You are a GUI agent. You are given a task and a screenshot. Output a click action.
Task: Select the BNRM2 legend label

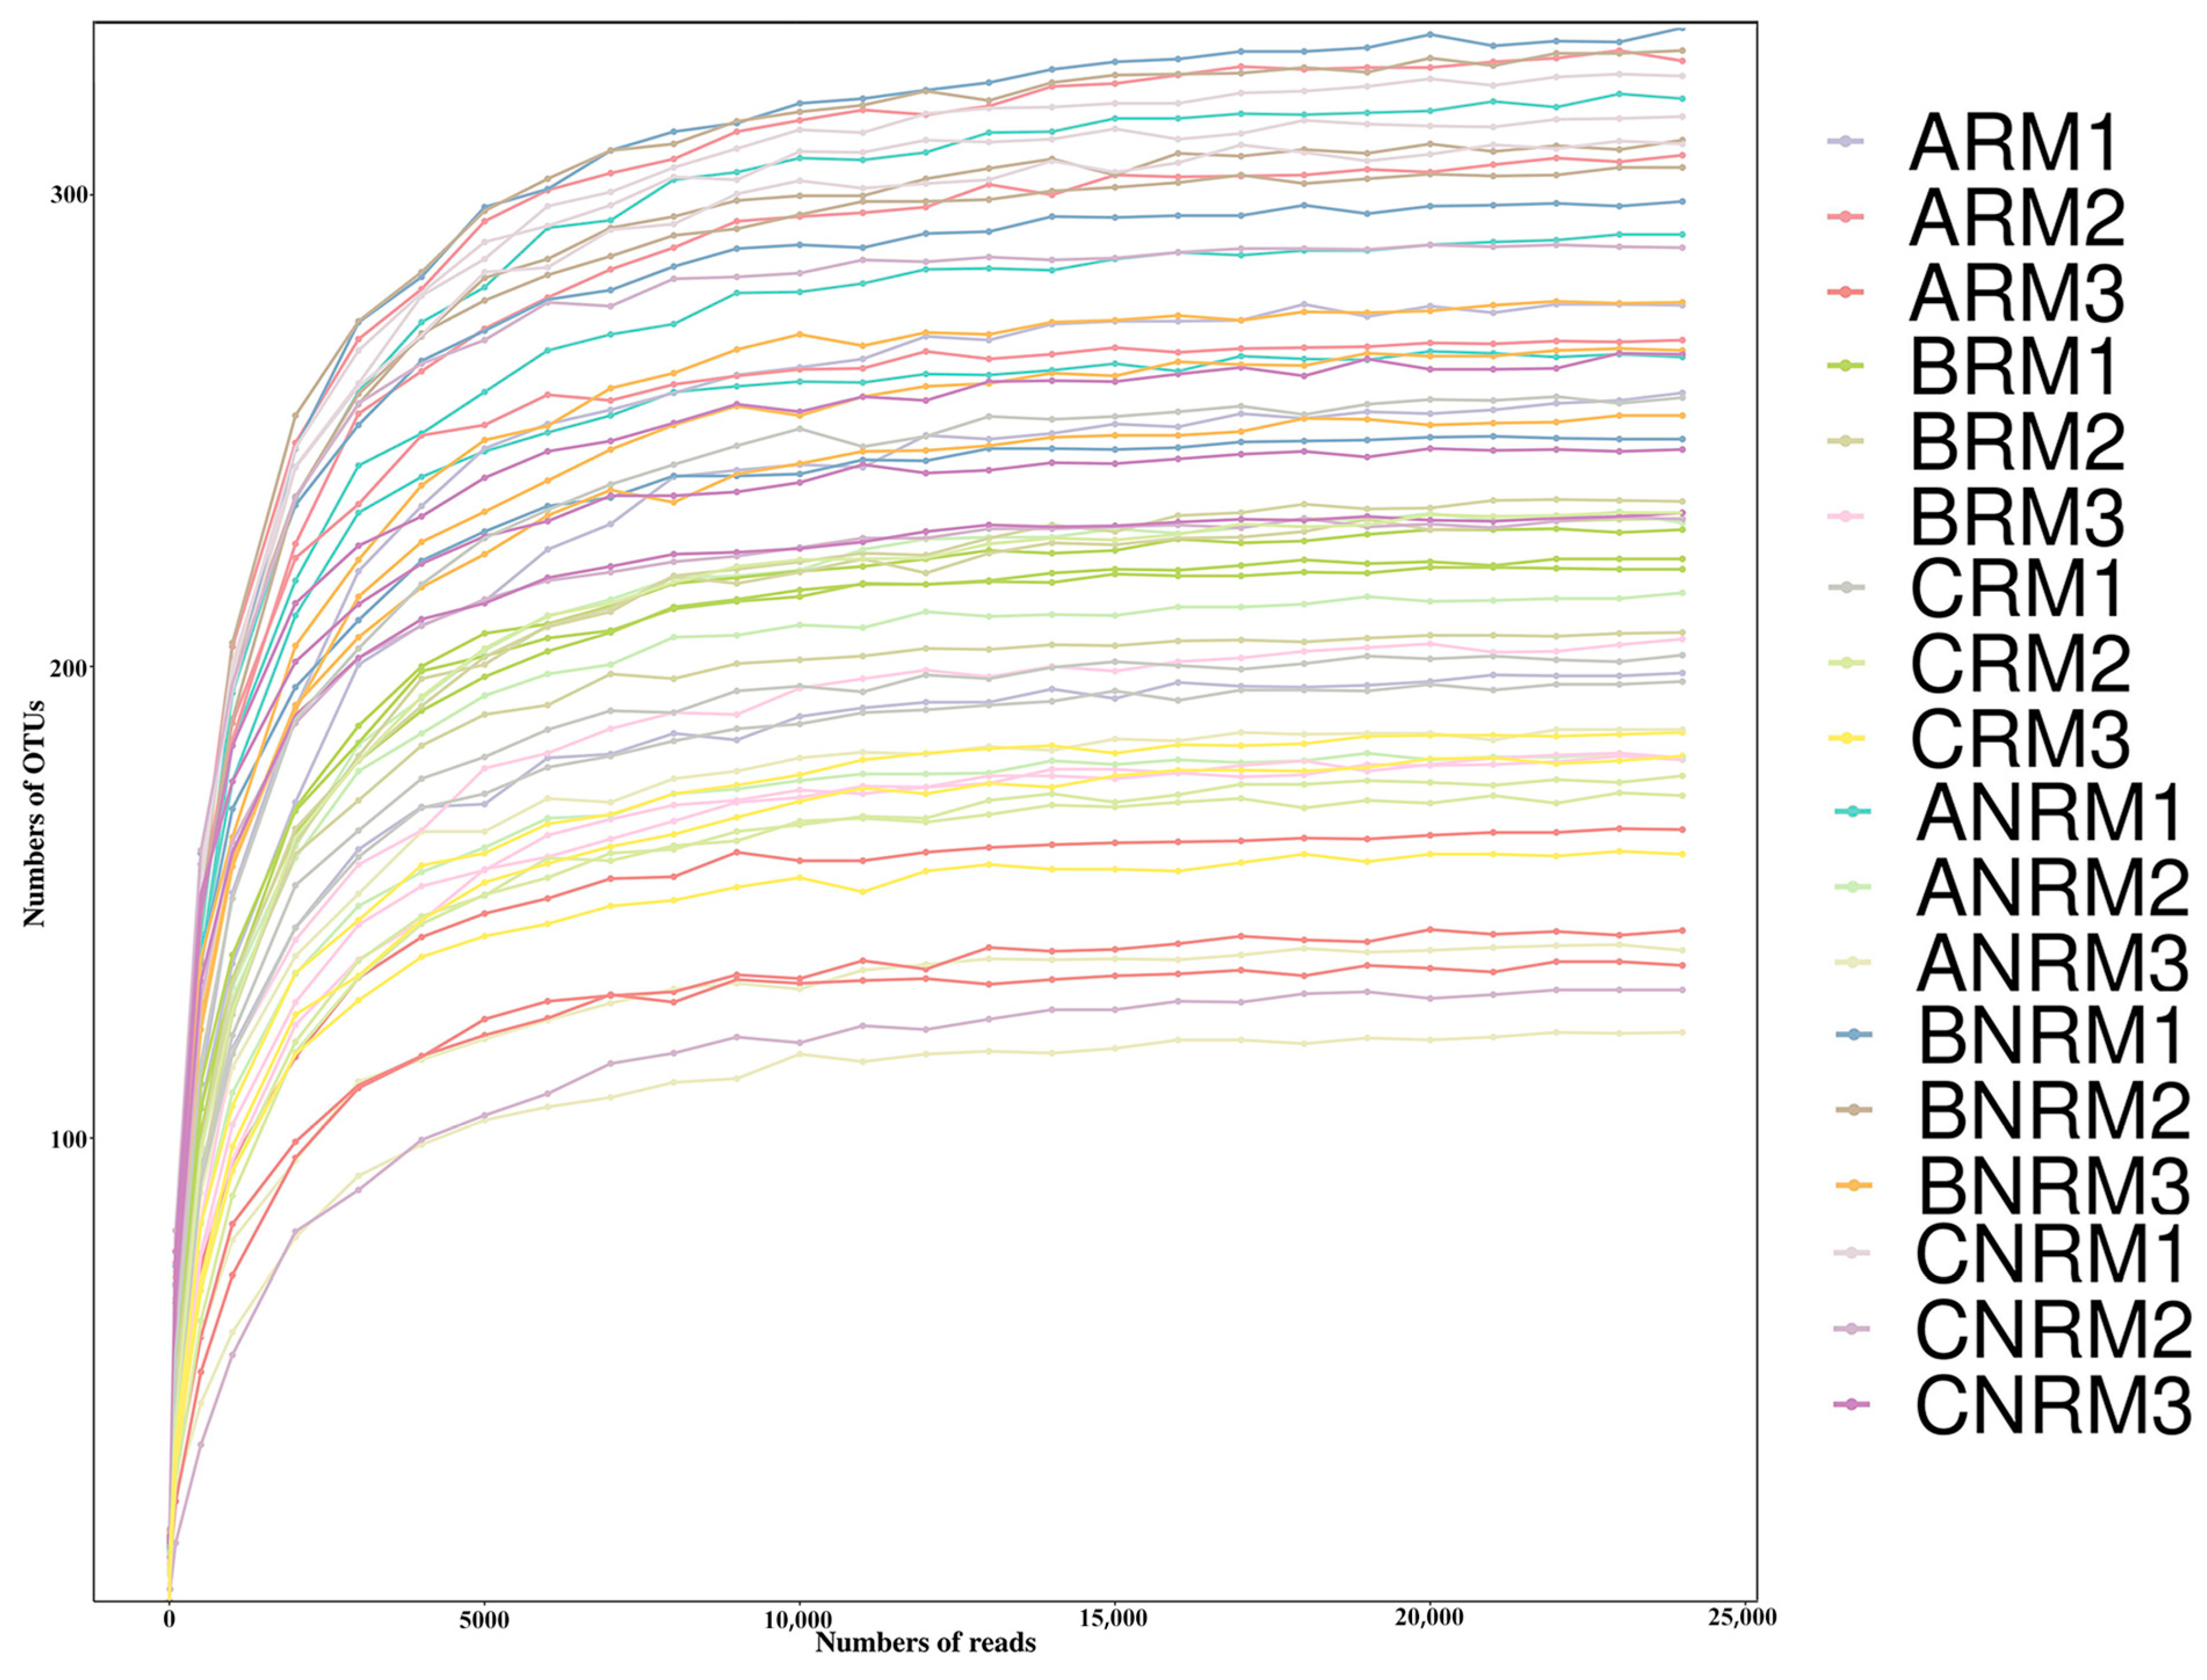2054,1110
